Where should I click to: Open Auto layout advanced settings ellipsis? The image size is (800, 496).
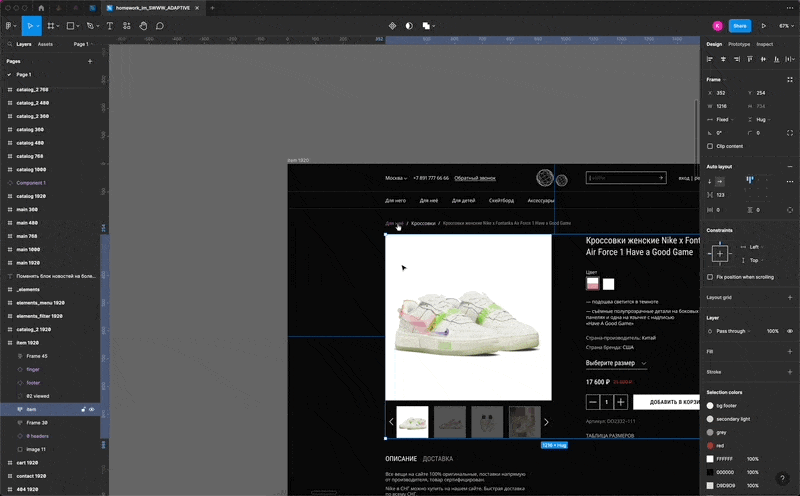(x=790, y=182)
